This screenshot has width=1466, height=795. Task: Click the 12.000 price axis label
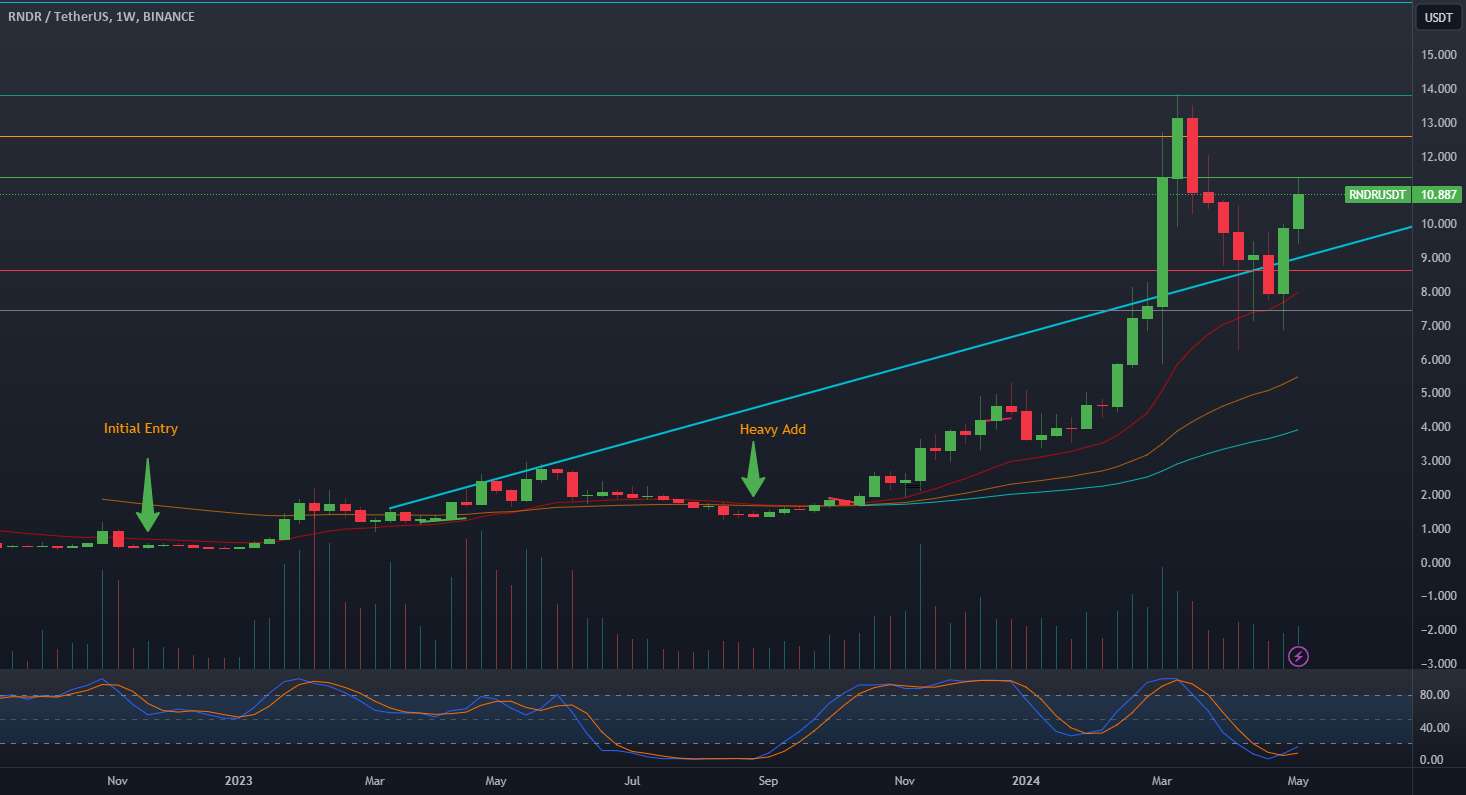tap(1438, 157)
